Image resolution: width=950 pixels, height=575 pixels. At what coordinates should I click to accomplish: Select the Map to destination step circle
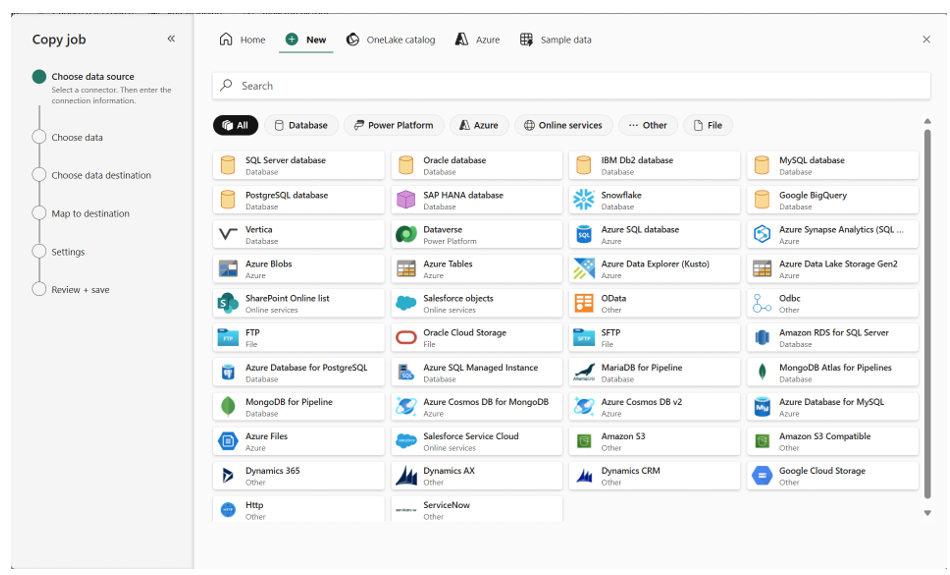point(39,214)
